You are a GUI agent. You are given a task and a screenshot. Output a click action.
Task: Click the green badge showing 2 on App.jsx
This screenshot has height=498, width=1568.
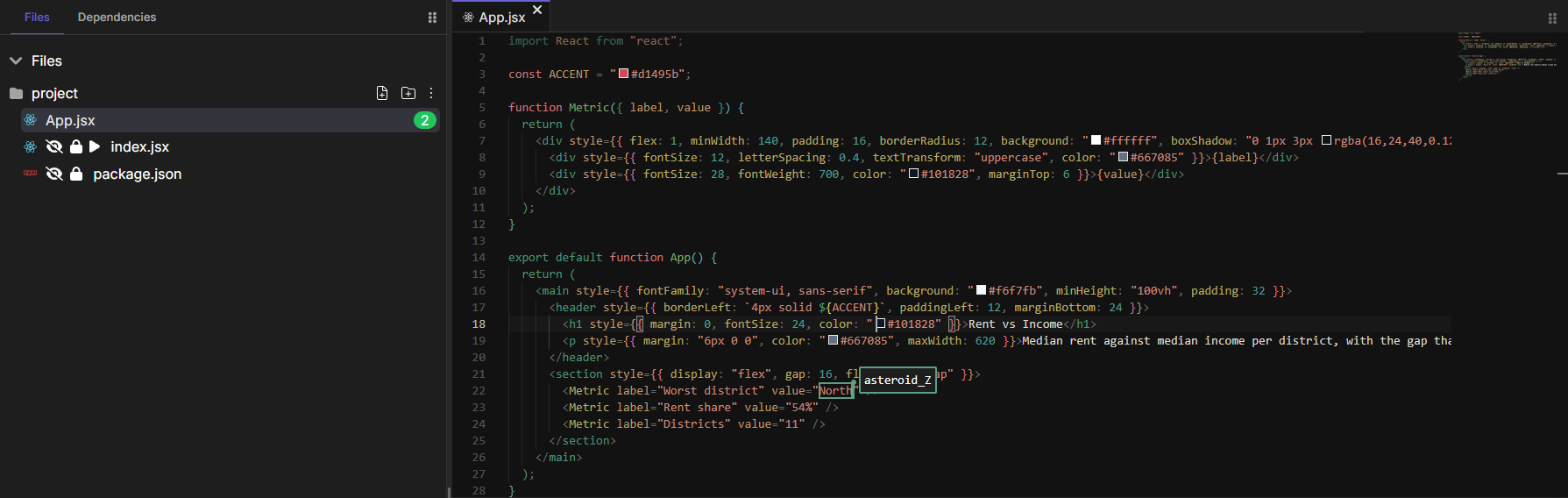(x=425, y=120)
